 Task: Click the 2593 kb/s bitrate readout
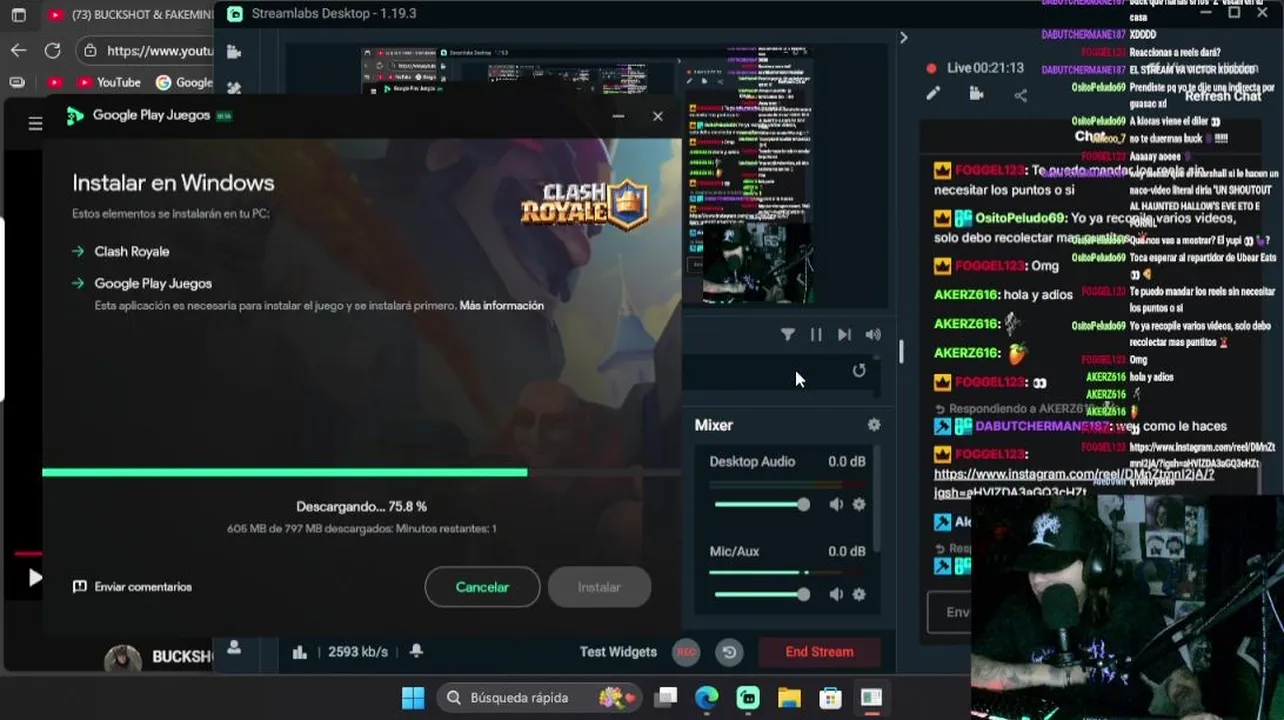pos(358,652)
